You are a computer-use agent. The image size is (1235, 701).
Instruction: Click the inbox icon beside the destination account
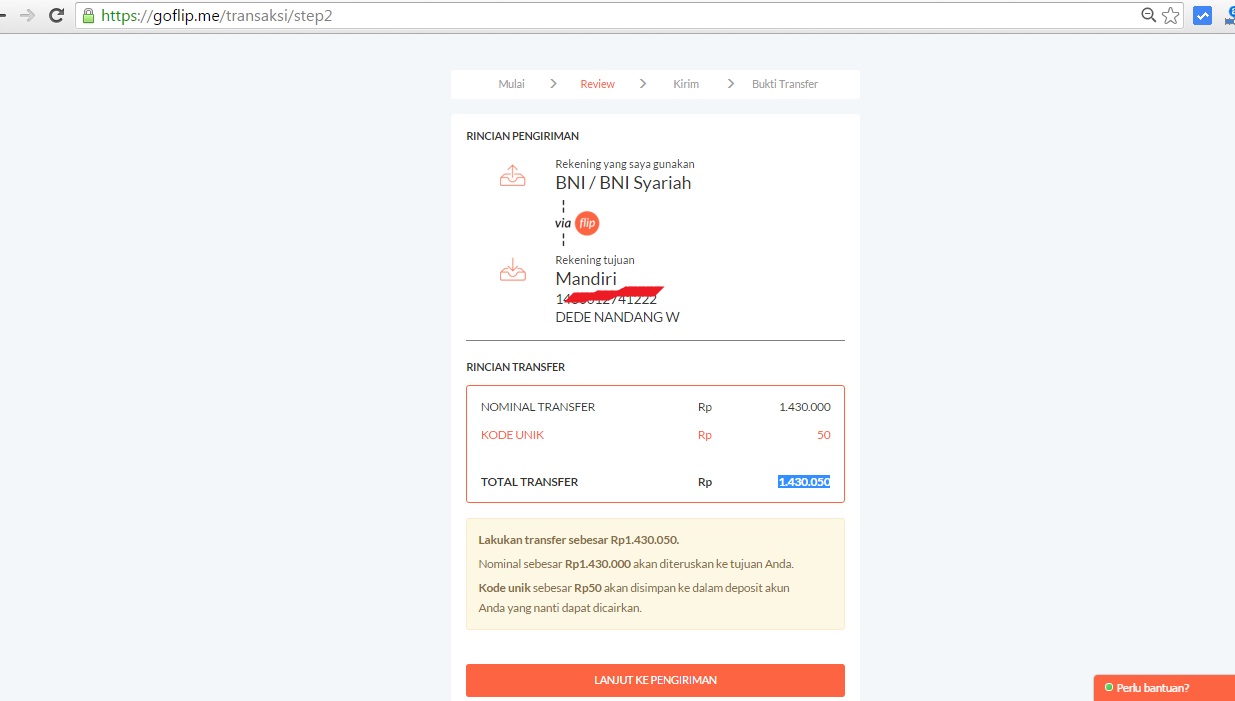click(512, 270)
